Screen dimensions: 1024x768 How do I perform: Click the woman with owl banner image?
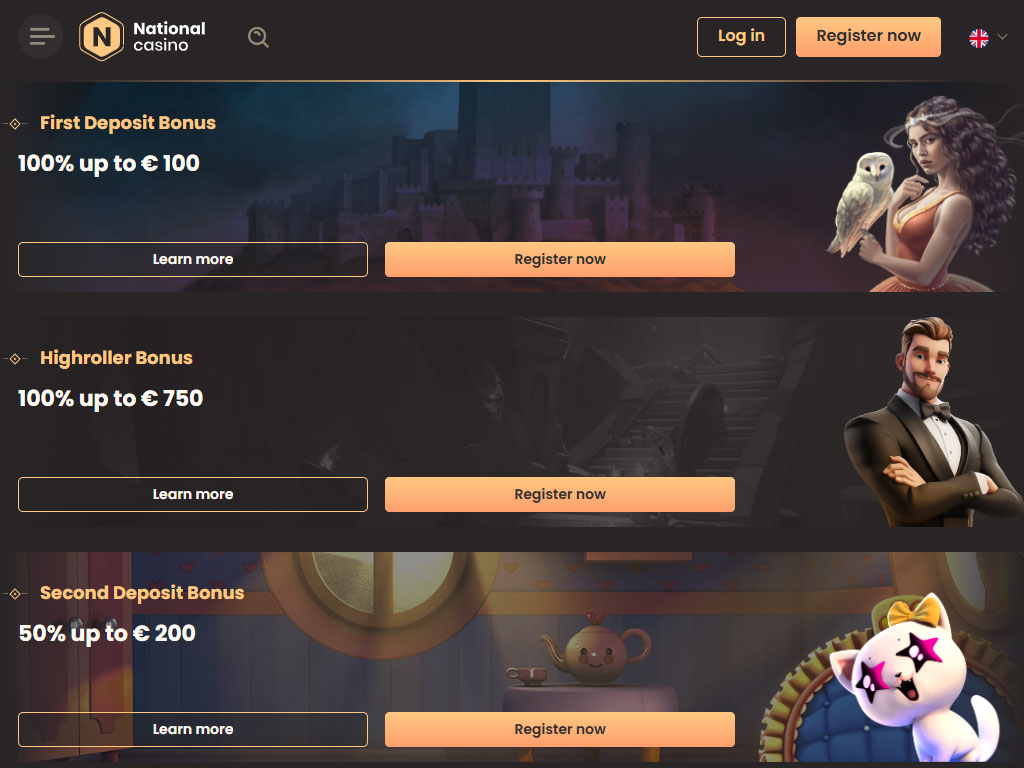pos(921,193)
